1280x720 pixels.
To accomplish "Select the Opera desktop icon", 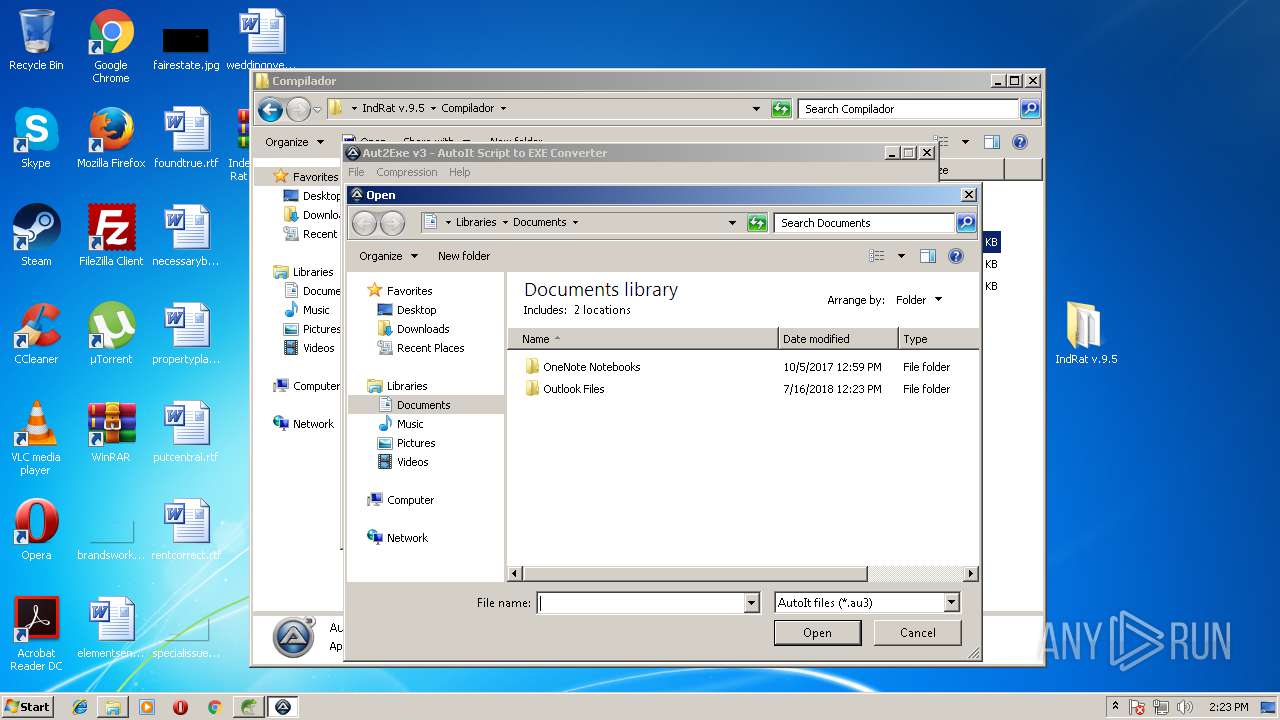I will pos(36,530).
